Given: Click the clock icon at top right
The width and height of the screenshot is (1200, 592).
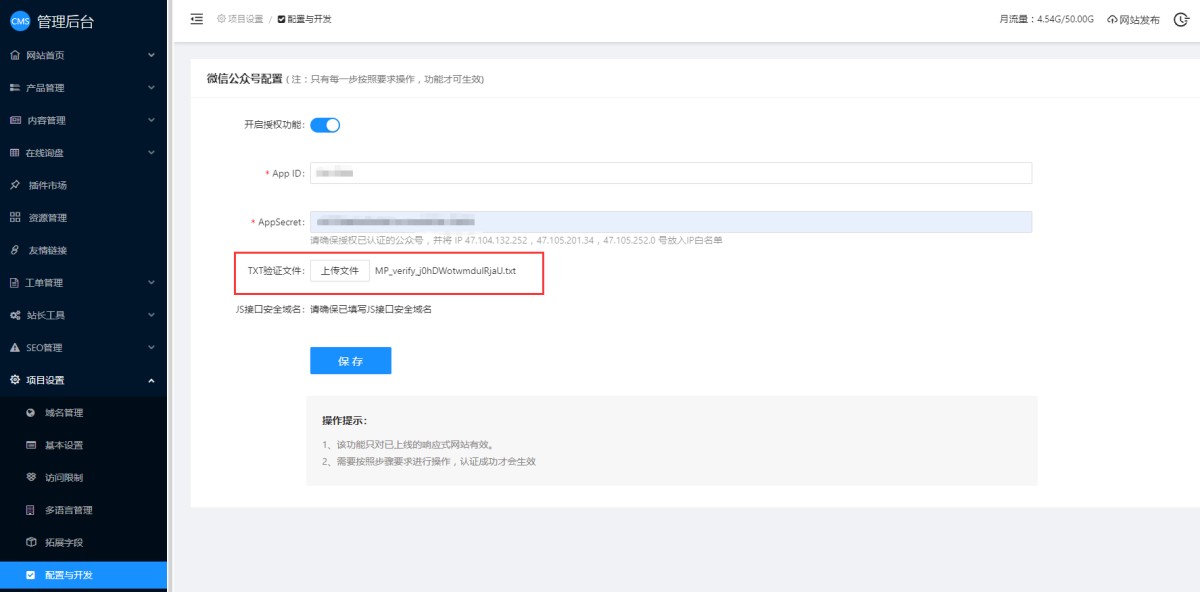Looking at the screenshot, I should (1180, 19).
